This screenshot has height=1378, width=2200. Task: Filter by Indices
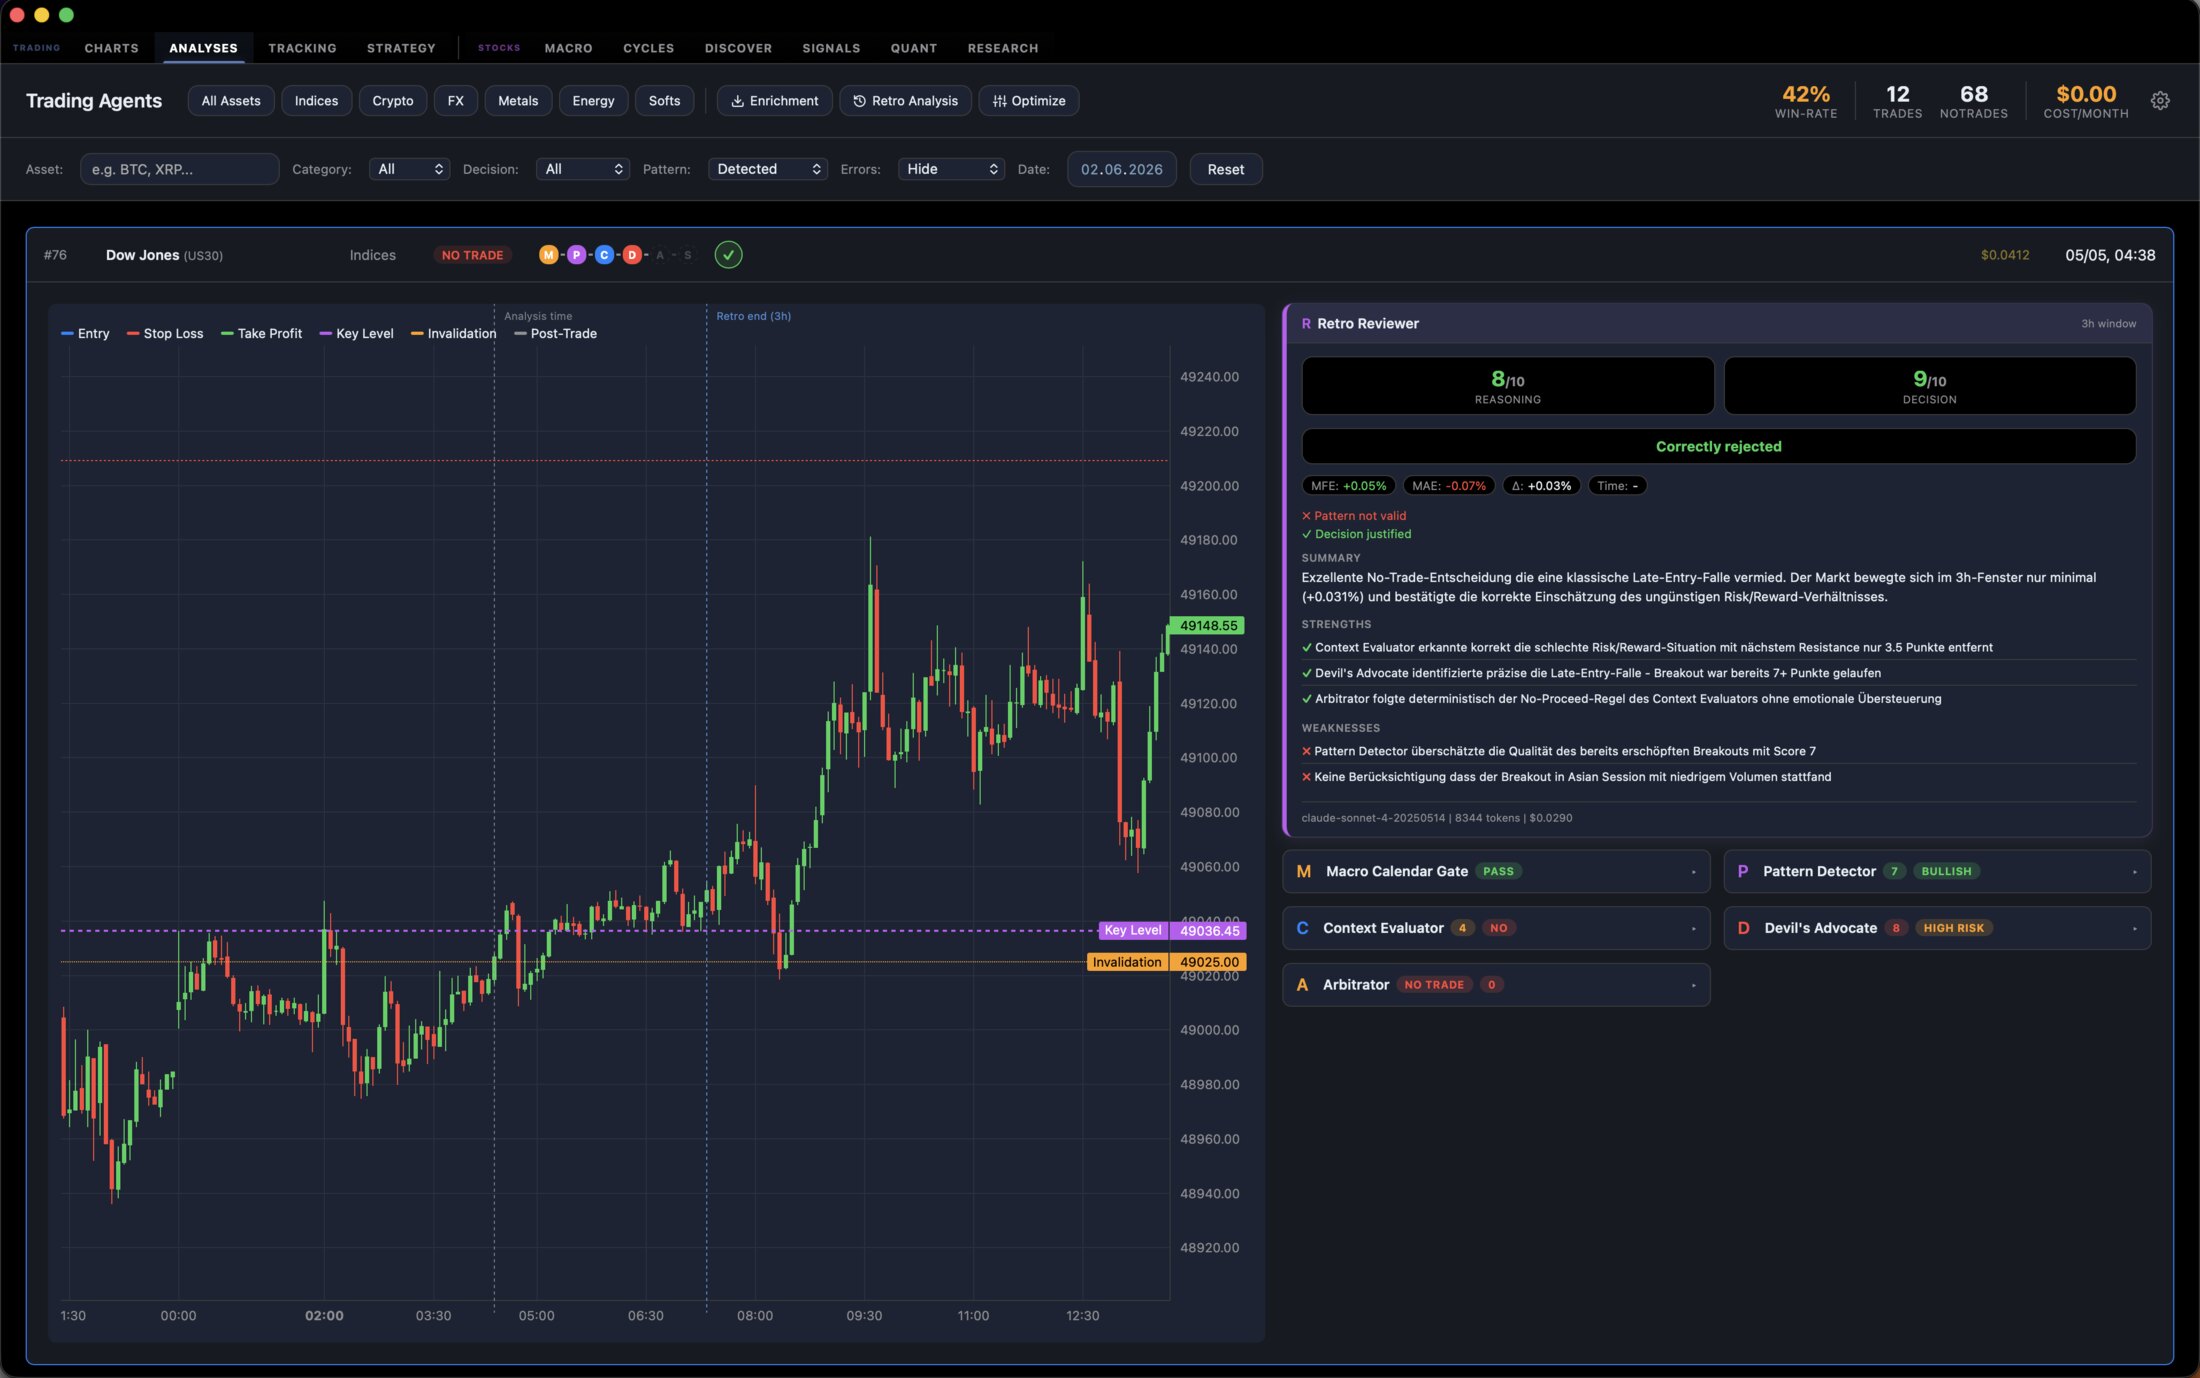pyautogui.click(x=316, y=101)
